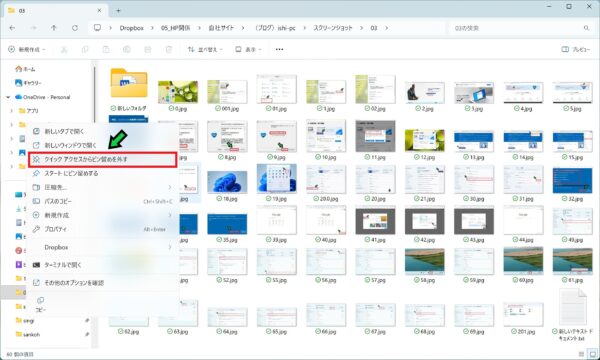Go up one folder level arrow

pyautogui.click(x=54, y=28)
